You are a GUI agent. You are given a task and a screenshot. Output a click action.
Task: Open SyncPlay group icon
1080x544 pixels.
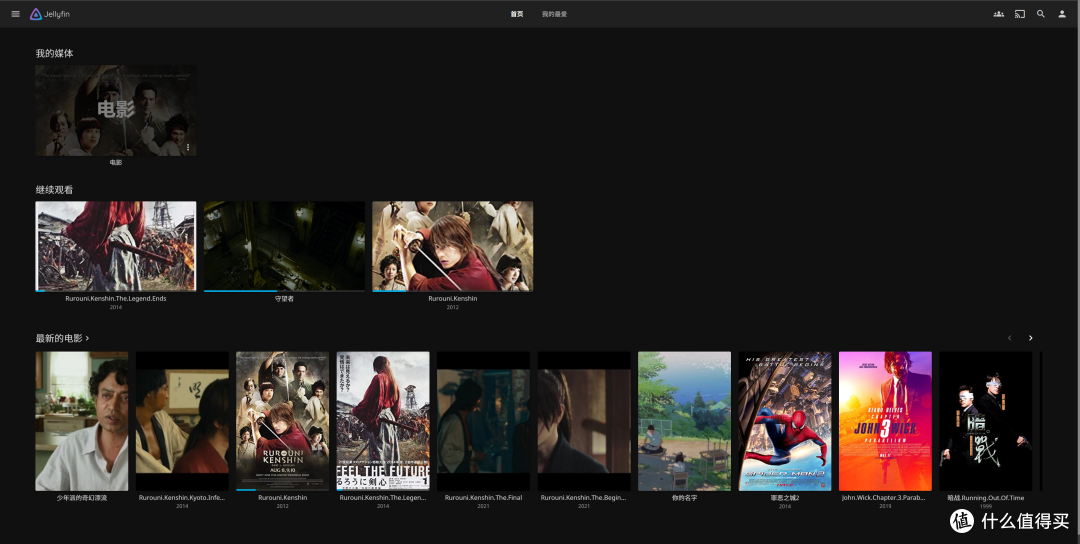998,14
